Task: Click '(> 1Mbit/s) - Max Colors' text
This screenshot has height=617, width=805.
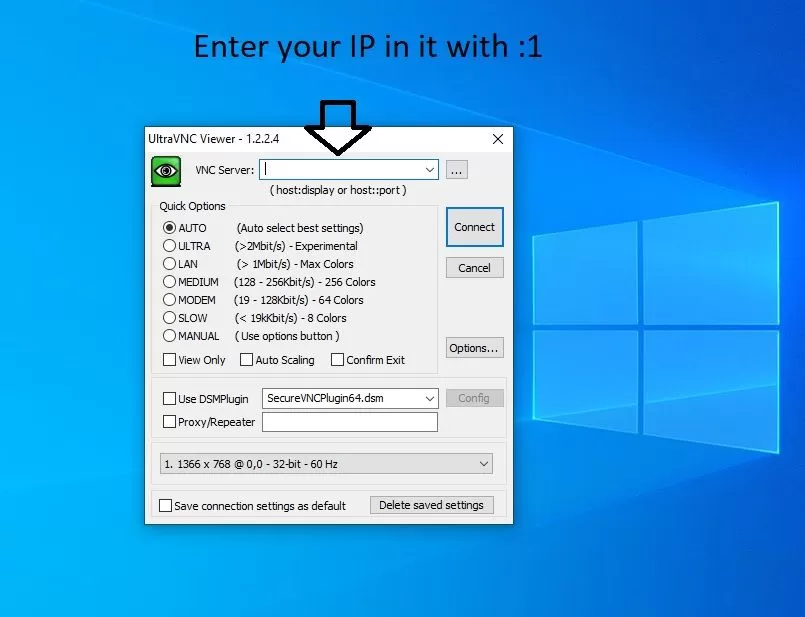Action: [x=295, y=264]
